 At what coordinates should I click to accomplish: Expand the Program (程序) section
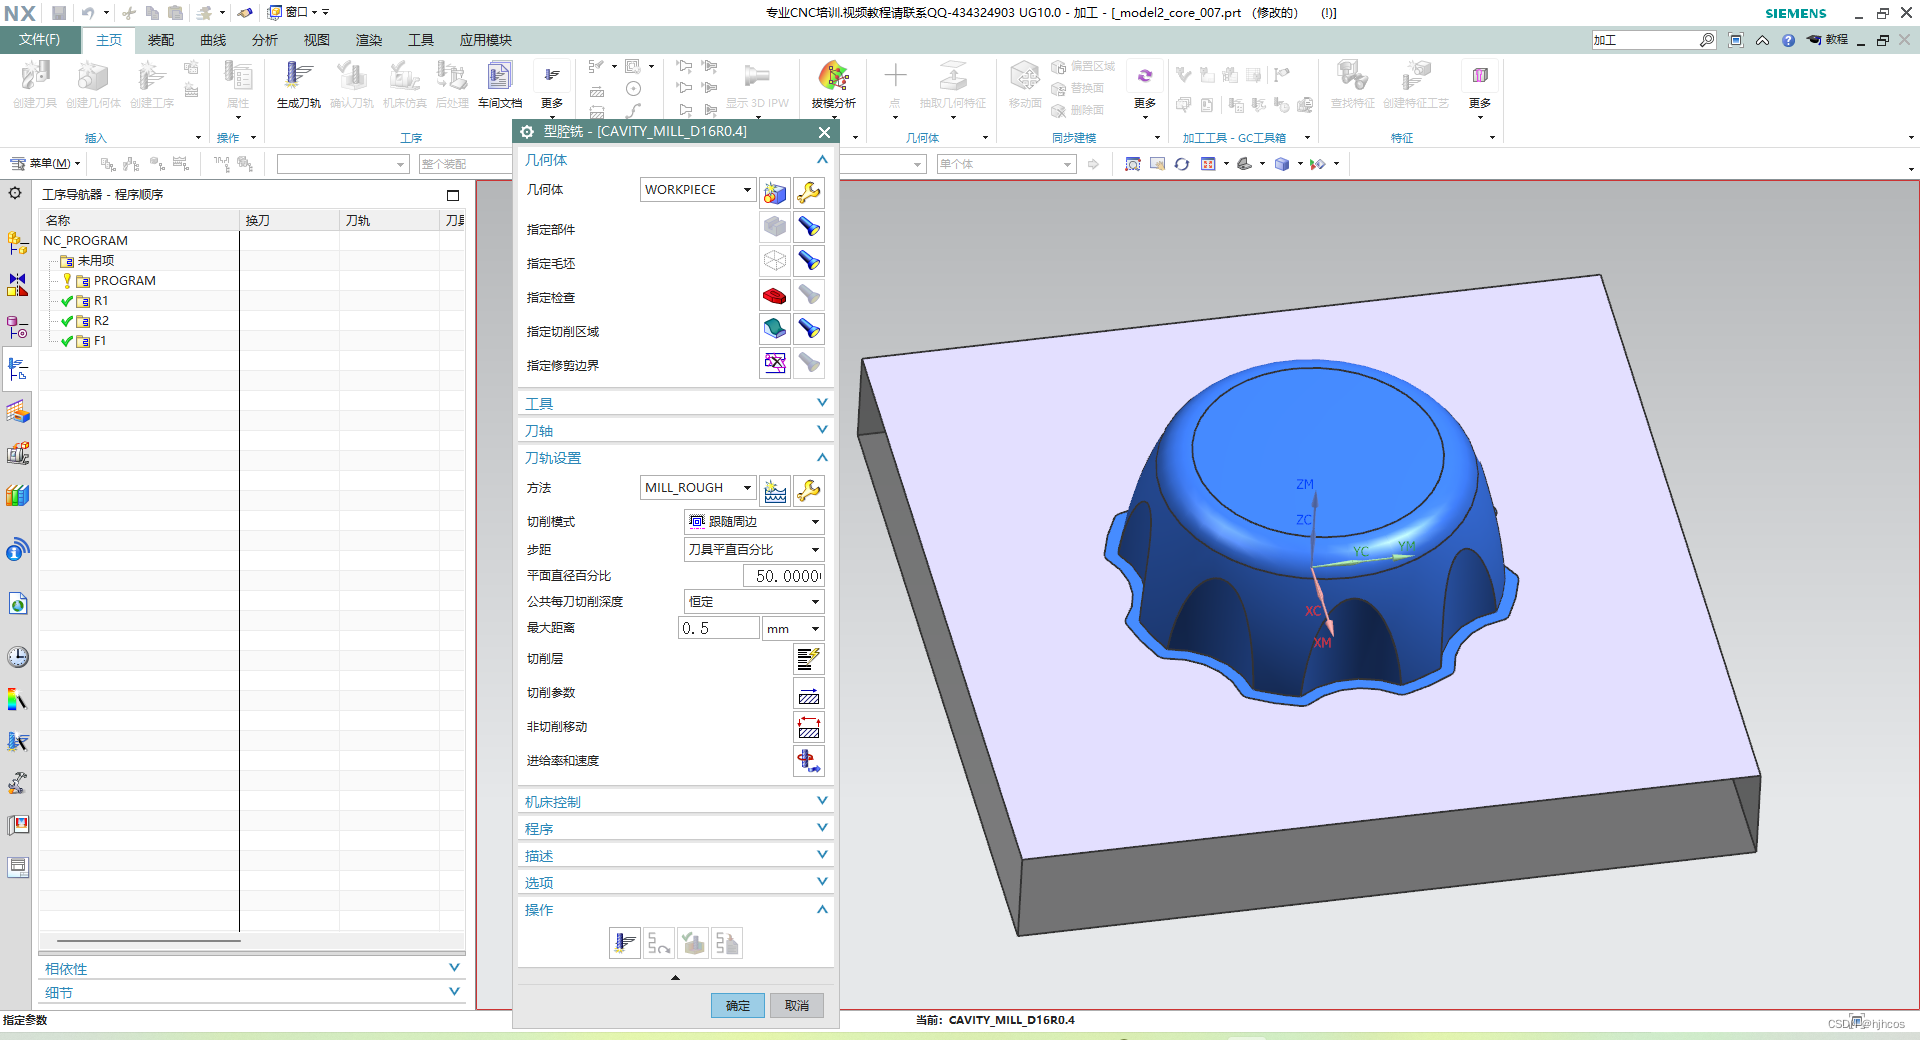[x=676, y=828]
